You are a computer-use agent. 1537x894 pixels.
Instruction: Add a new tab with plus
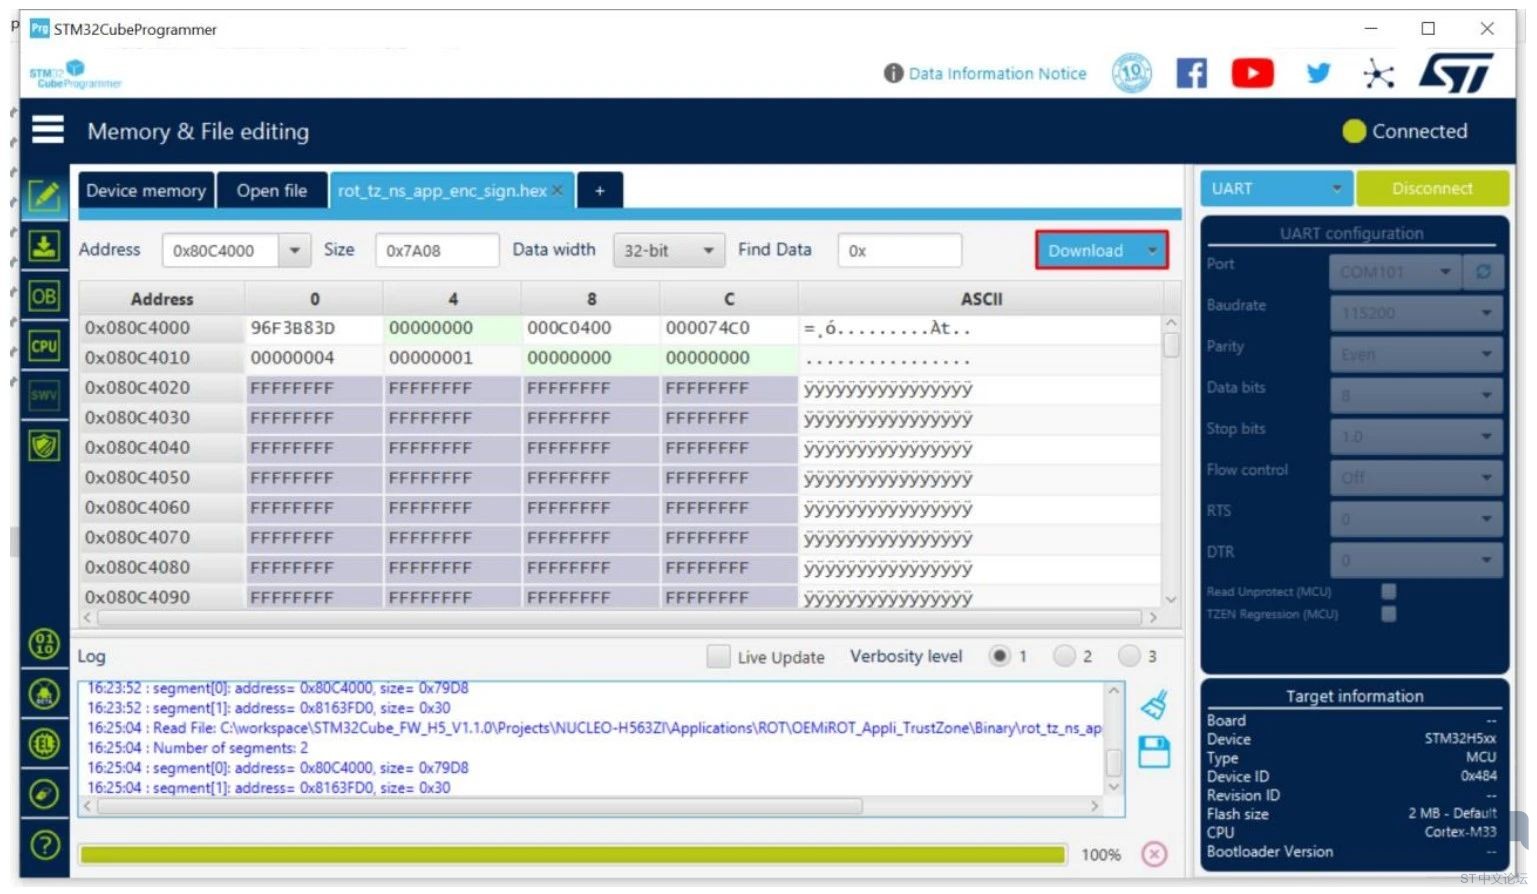(600, 191)
